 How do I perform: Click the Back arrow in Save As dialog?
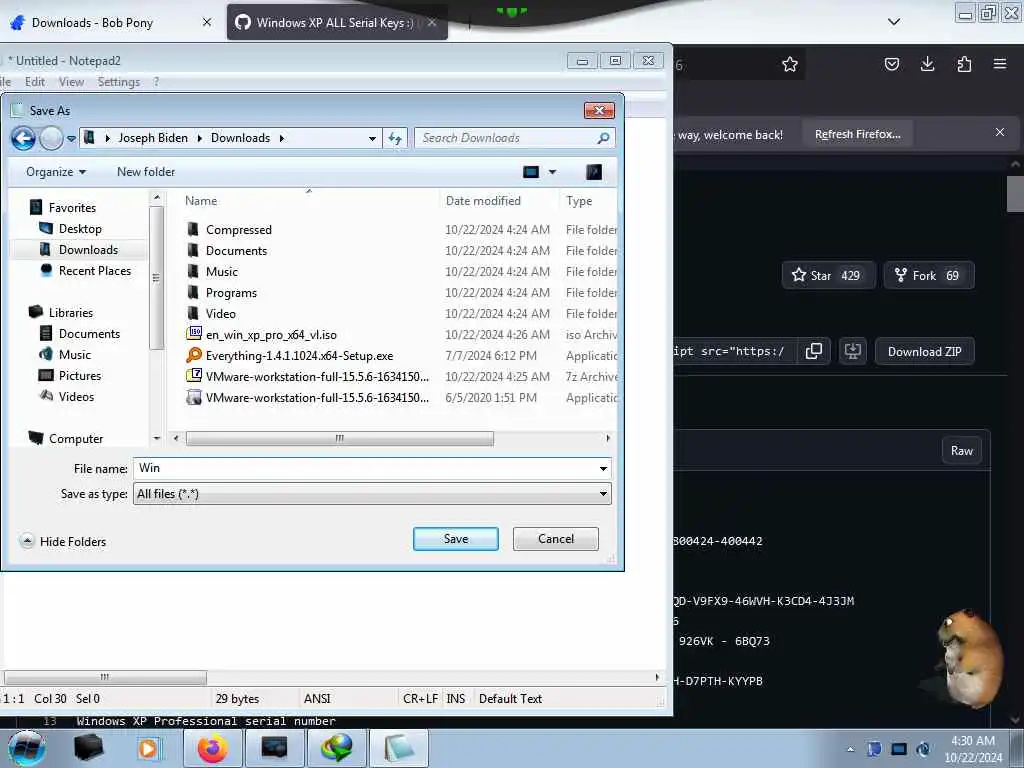[x=24, y=138]
